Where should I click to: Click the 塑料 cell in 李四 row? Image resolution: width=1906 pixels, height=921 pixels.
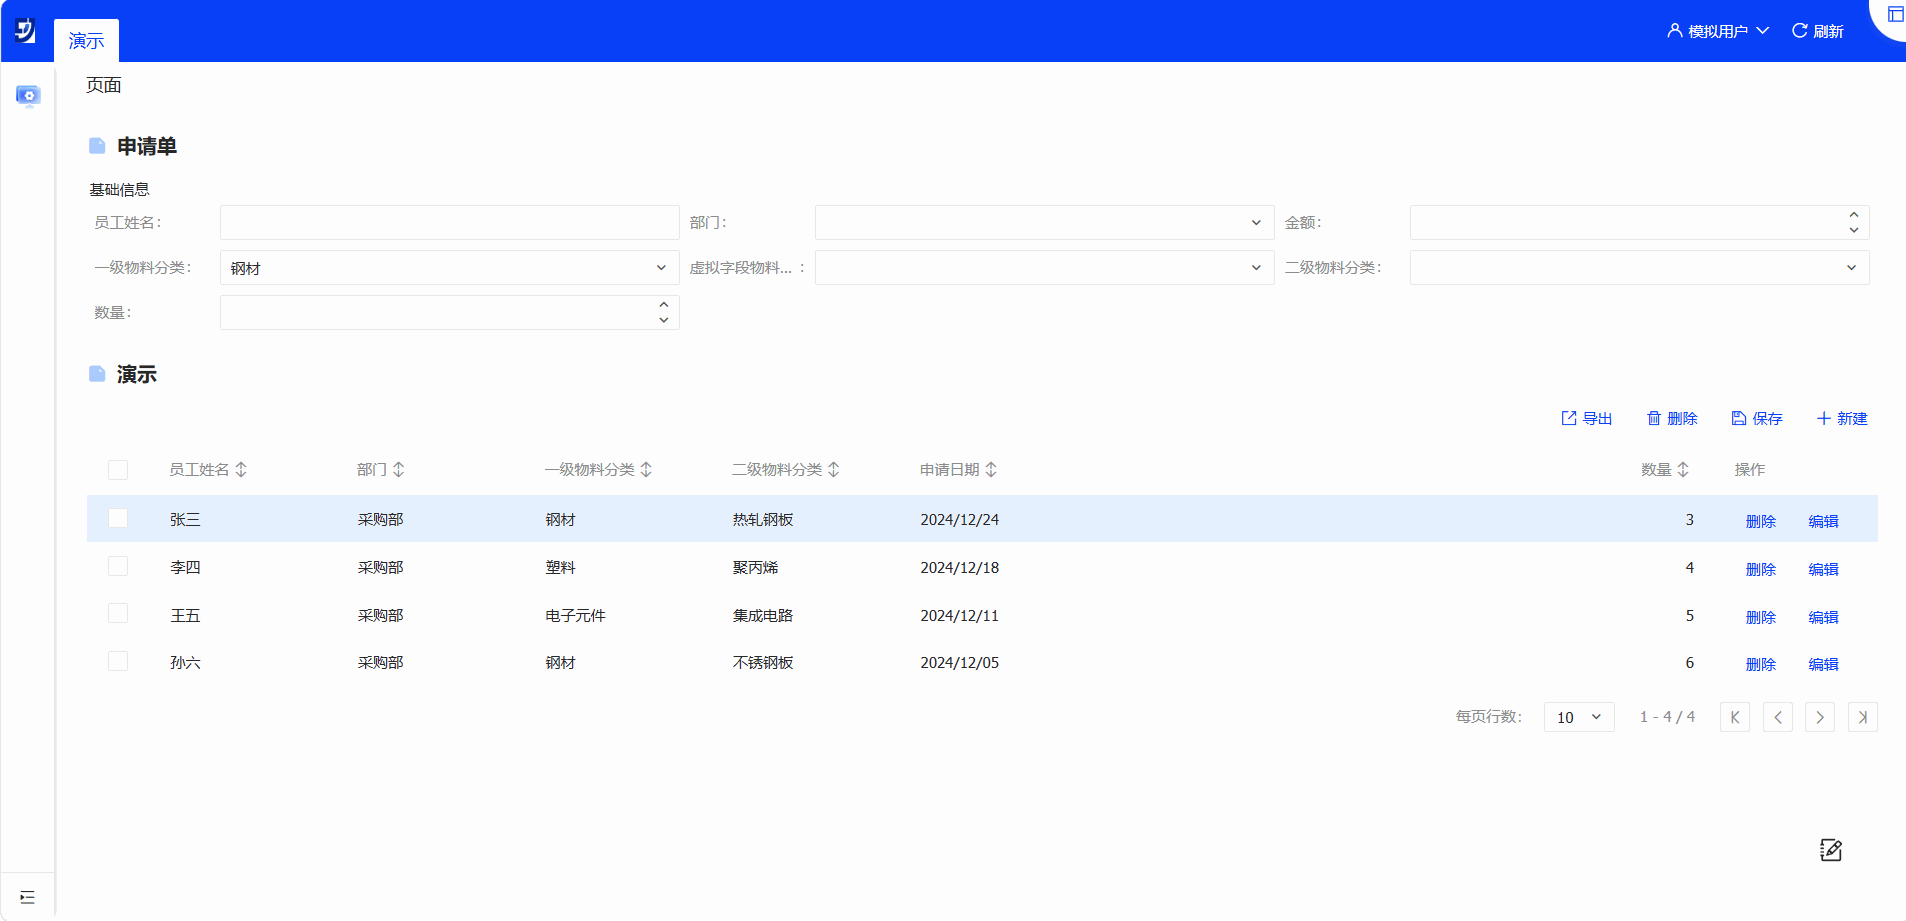point(560,568)
